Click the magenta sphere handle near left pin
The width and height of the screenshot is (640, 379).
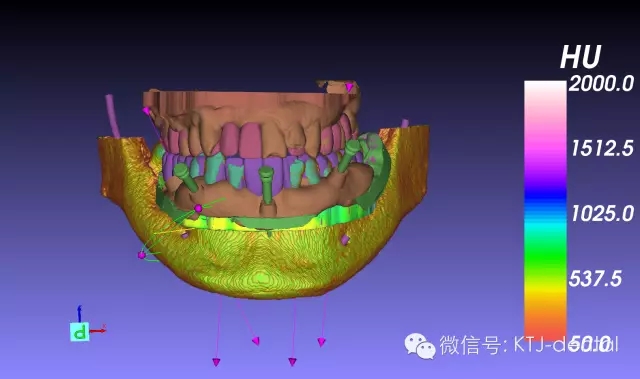pos(198,208)
